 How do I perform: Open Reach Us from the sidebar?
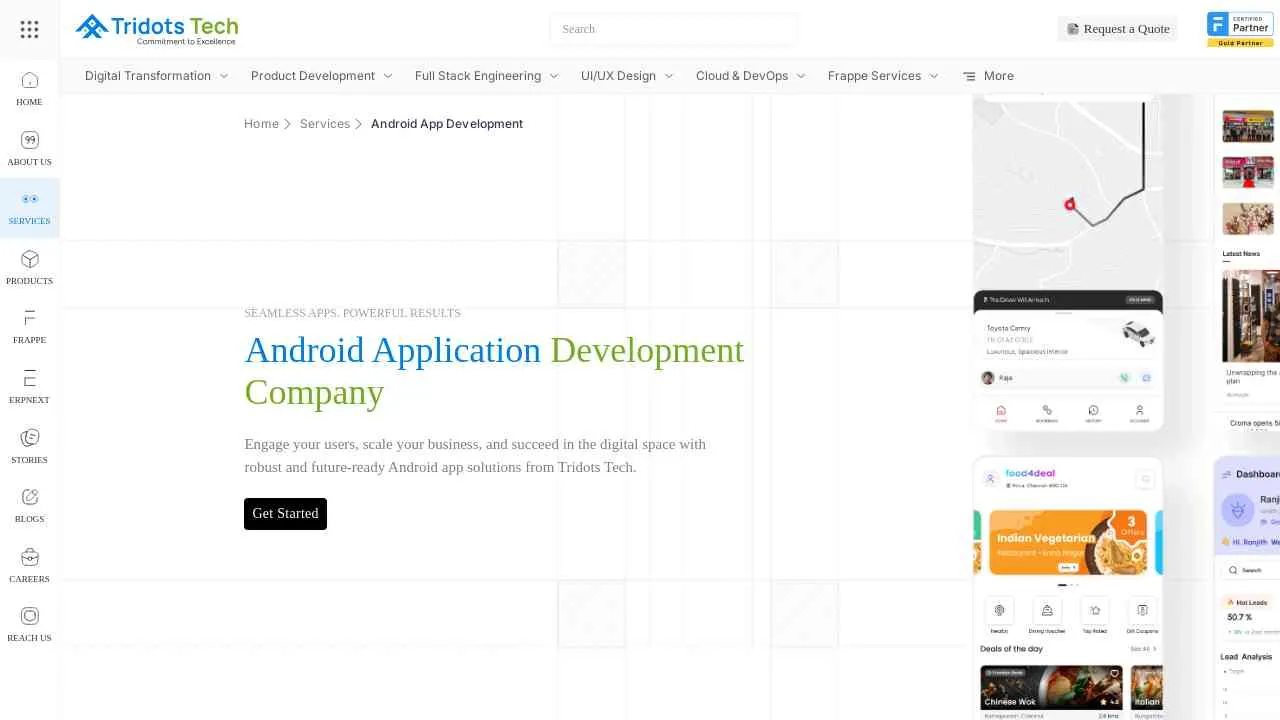29,625
